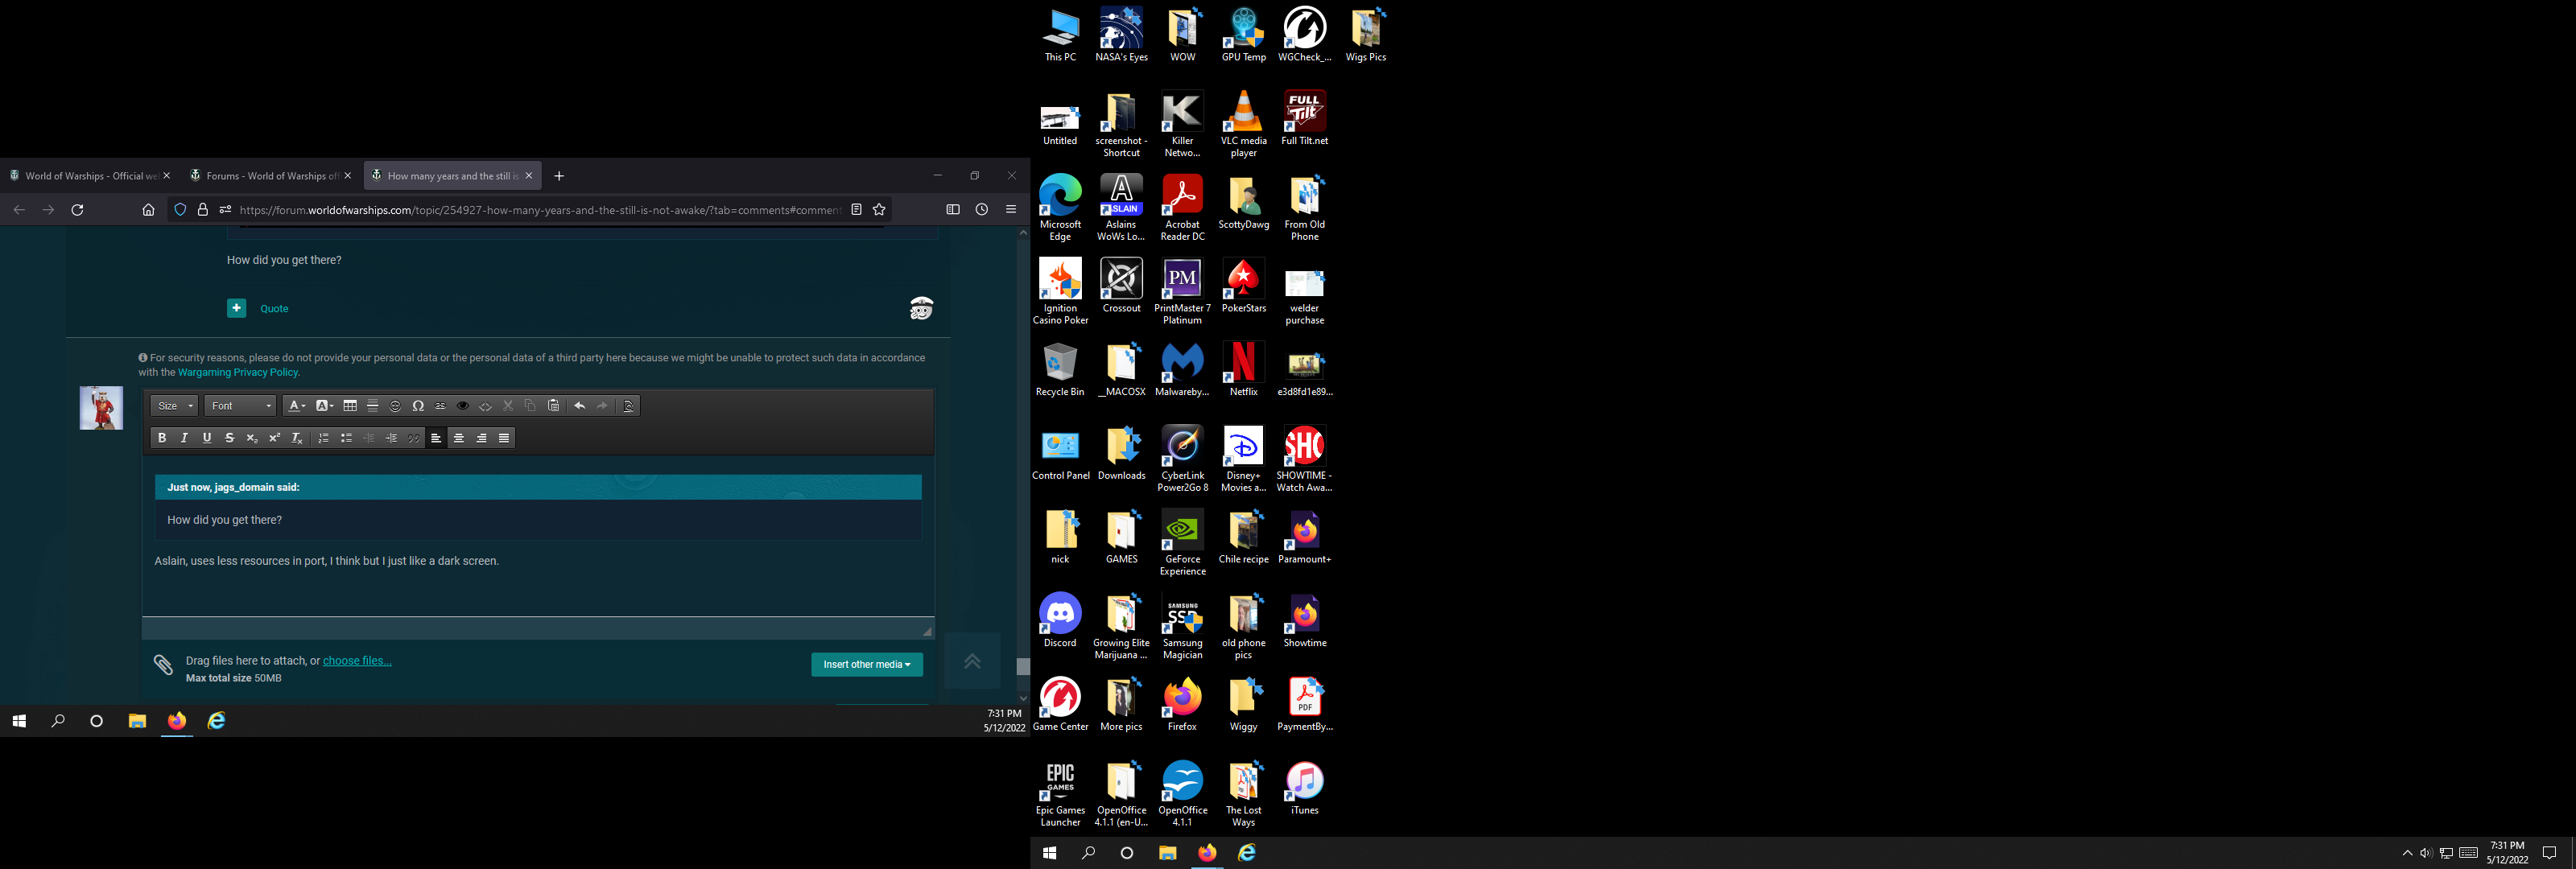Insert numbered list in reply

point(323,438)
